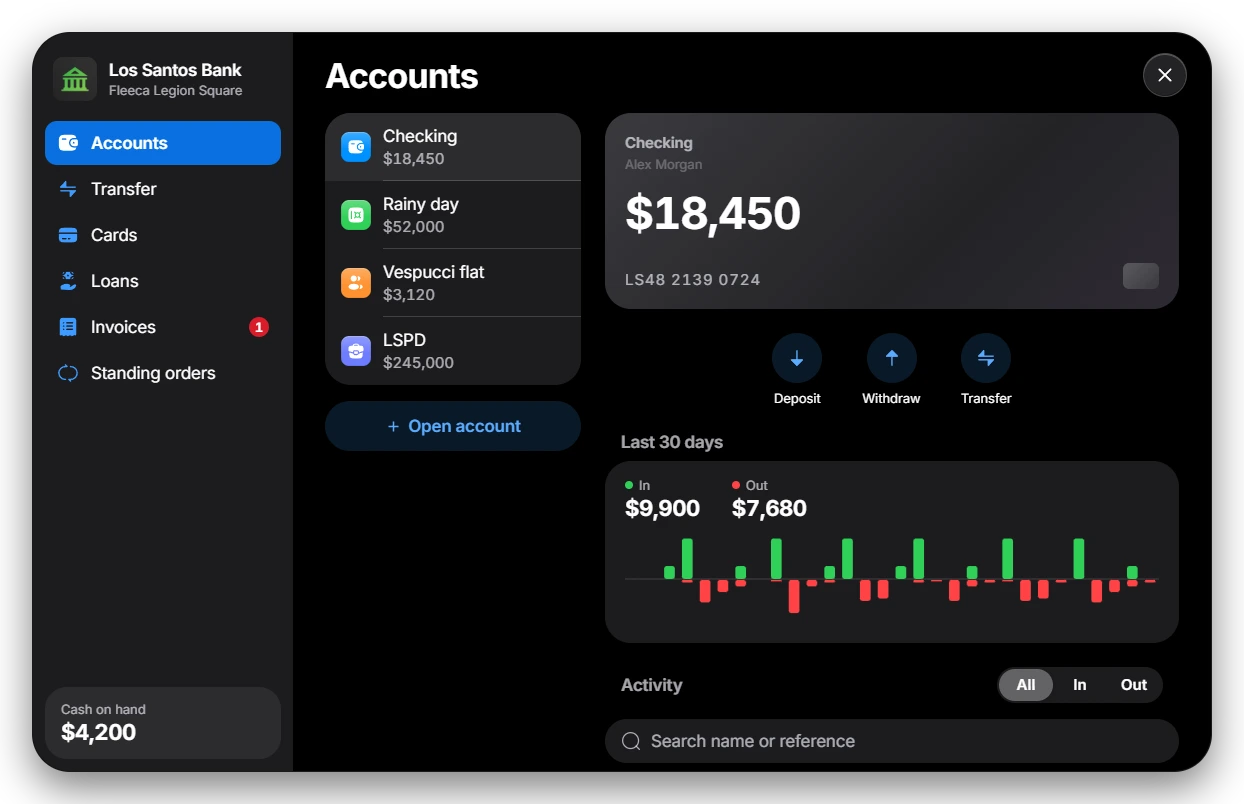1244x804 pixels.
Task: Click the Withdraw label text
Action: pyautogui.click(x=892, y=398)
